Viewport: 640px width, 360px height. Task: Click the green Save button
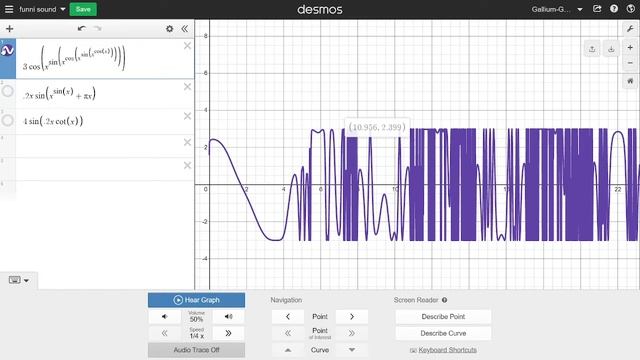(x=83, y=9)
